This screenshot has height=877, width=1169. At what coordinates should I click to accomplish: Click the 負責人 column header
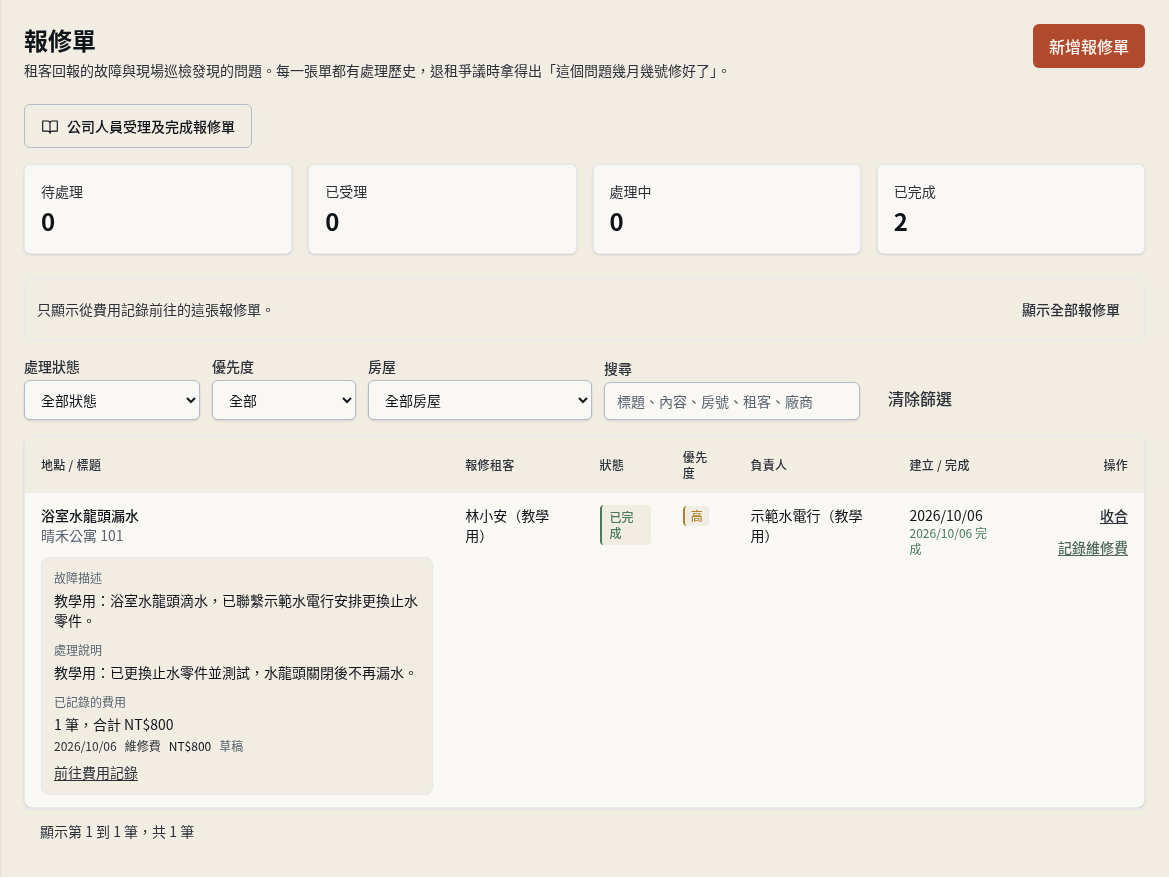coord(769,465)
